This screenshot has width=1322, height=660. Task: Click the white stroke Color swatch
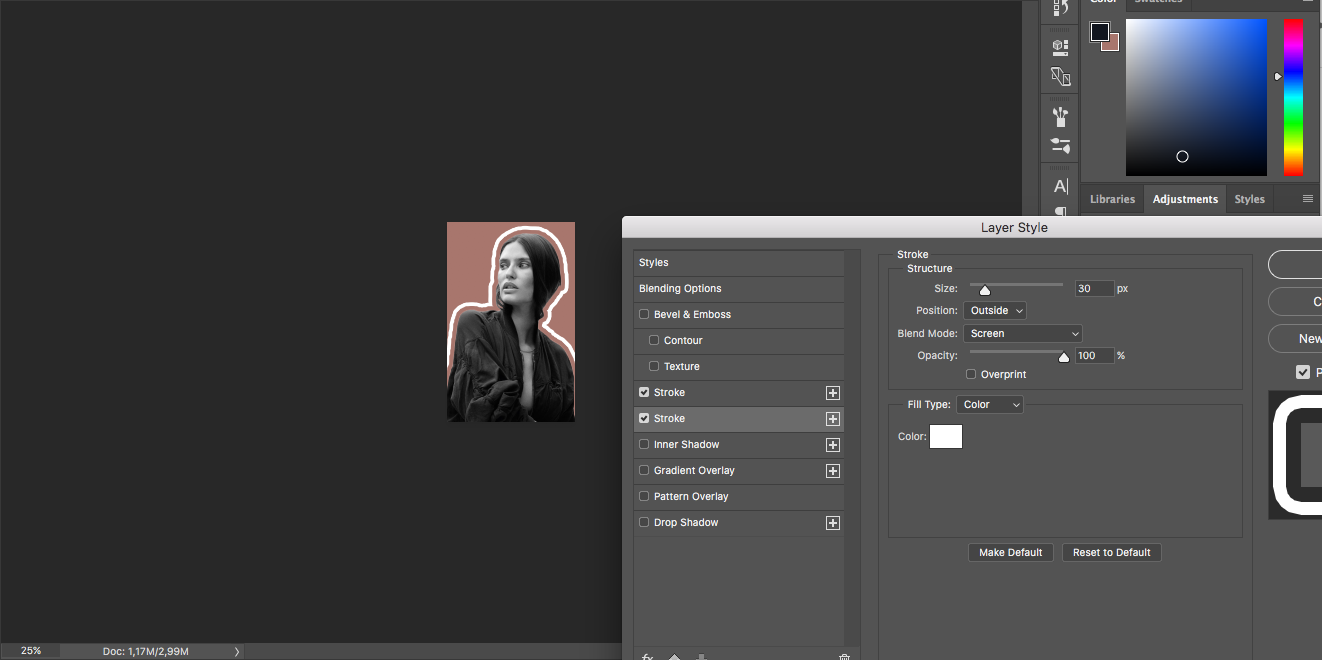pos(946,436)
